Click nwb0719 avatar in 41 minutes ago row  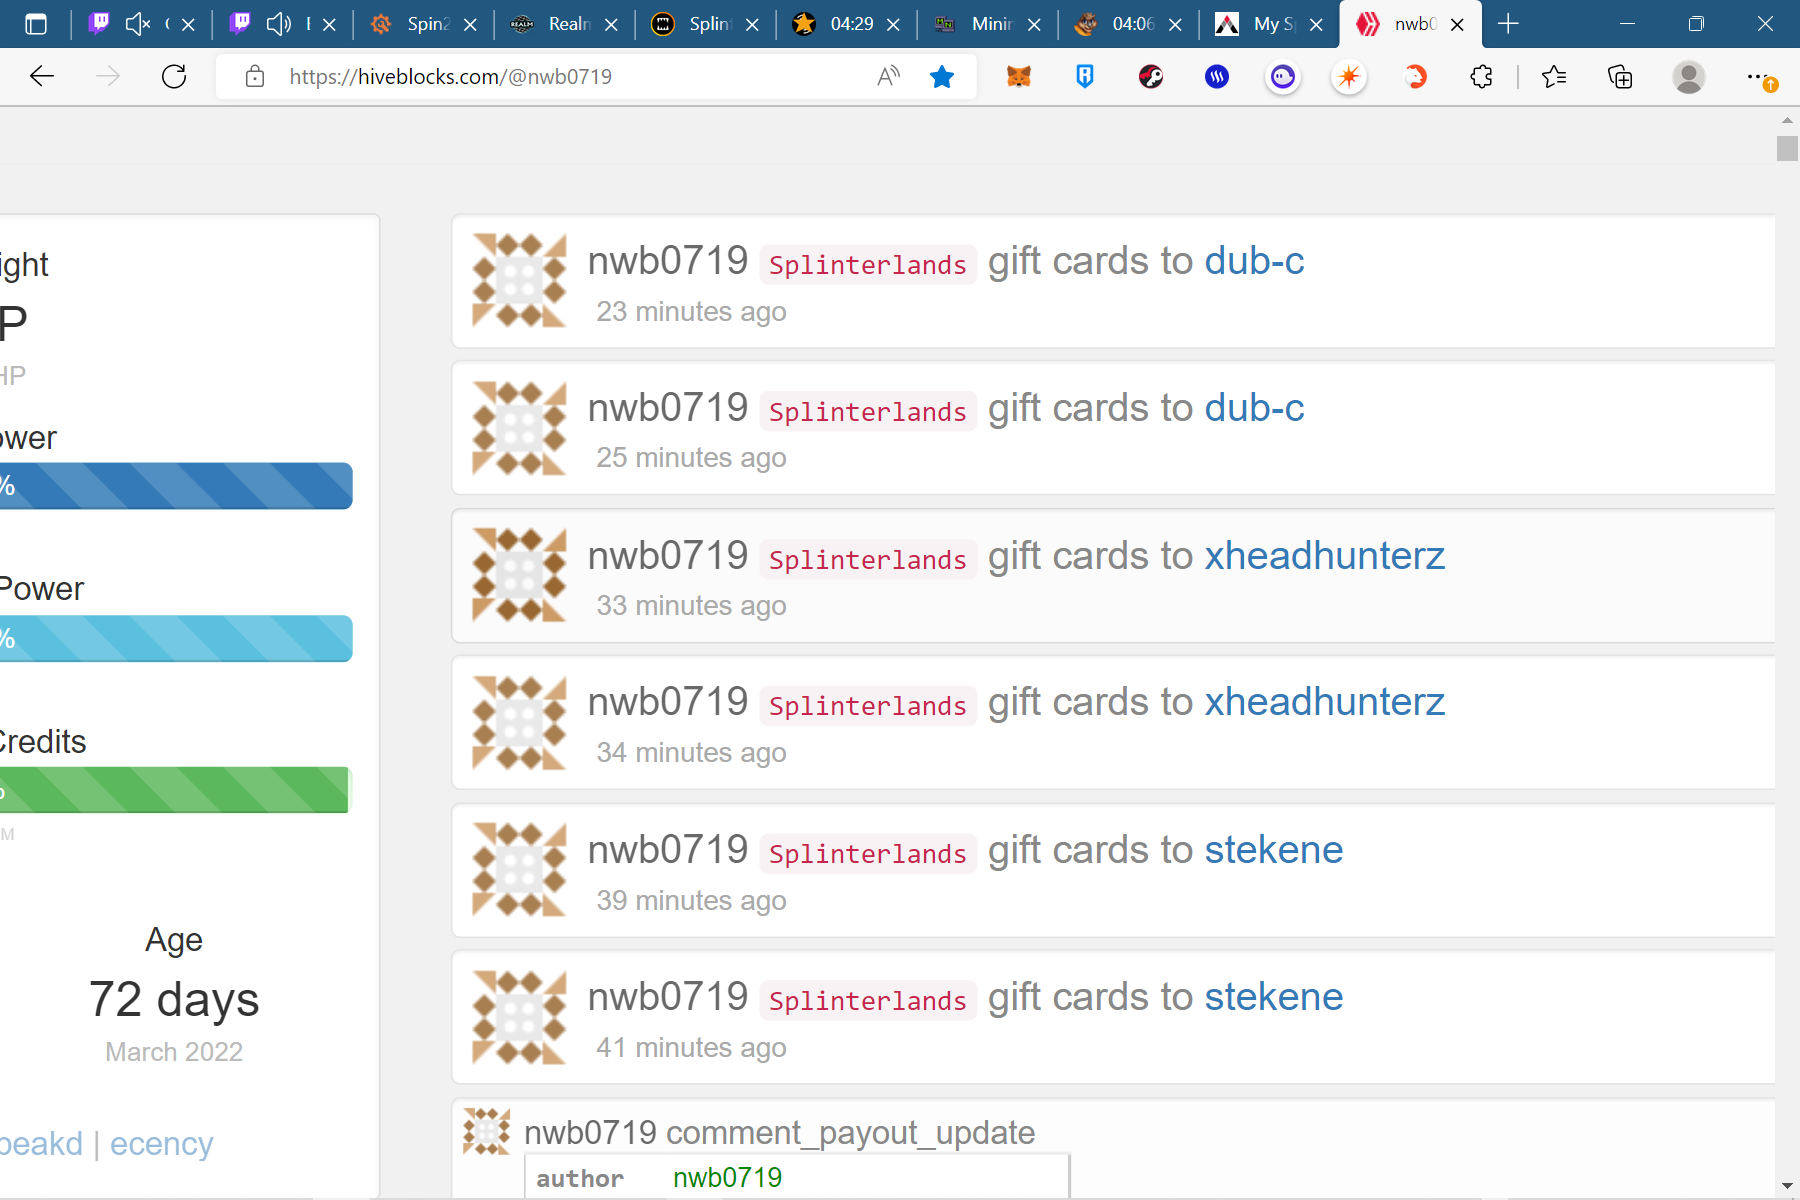point(519,1017)
